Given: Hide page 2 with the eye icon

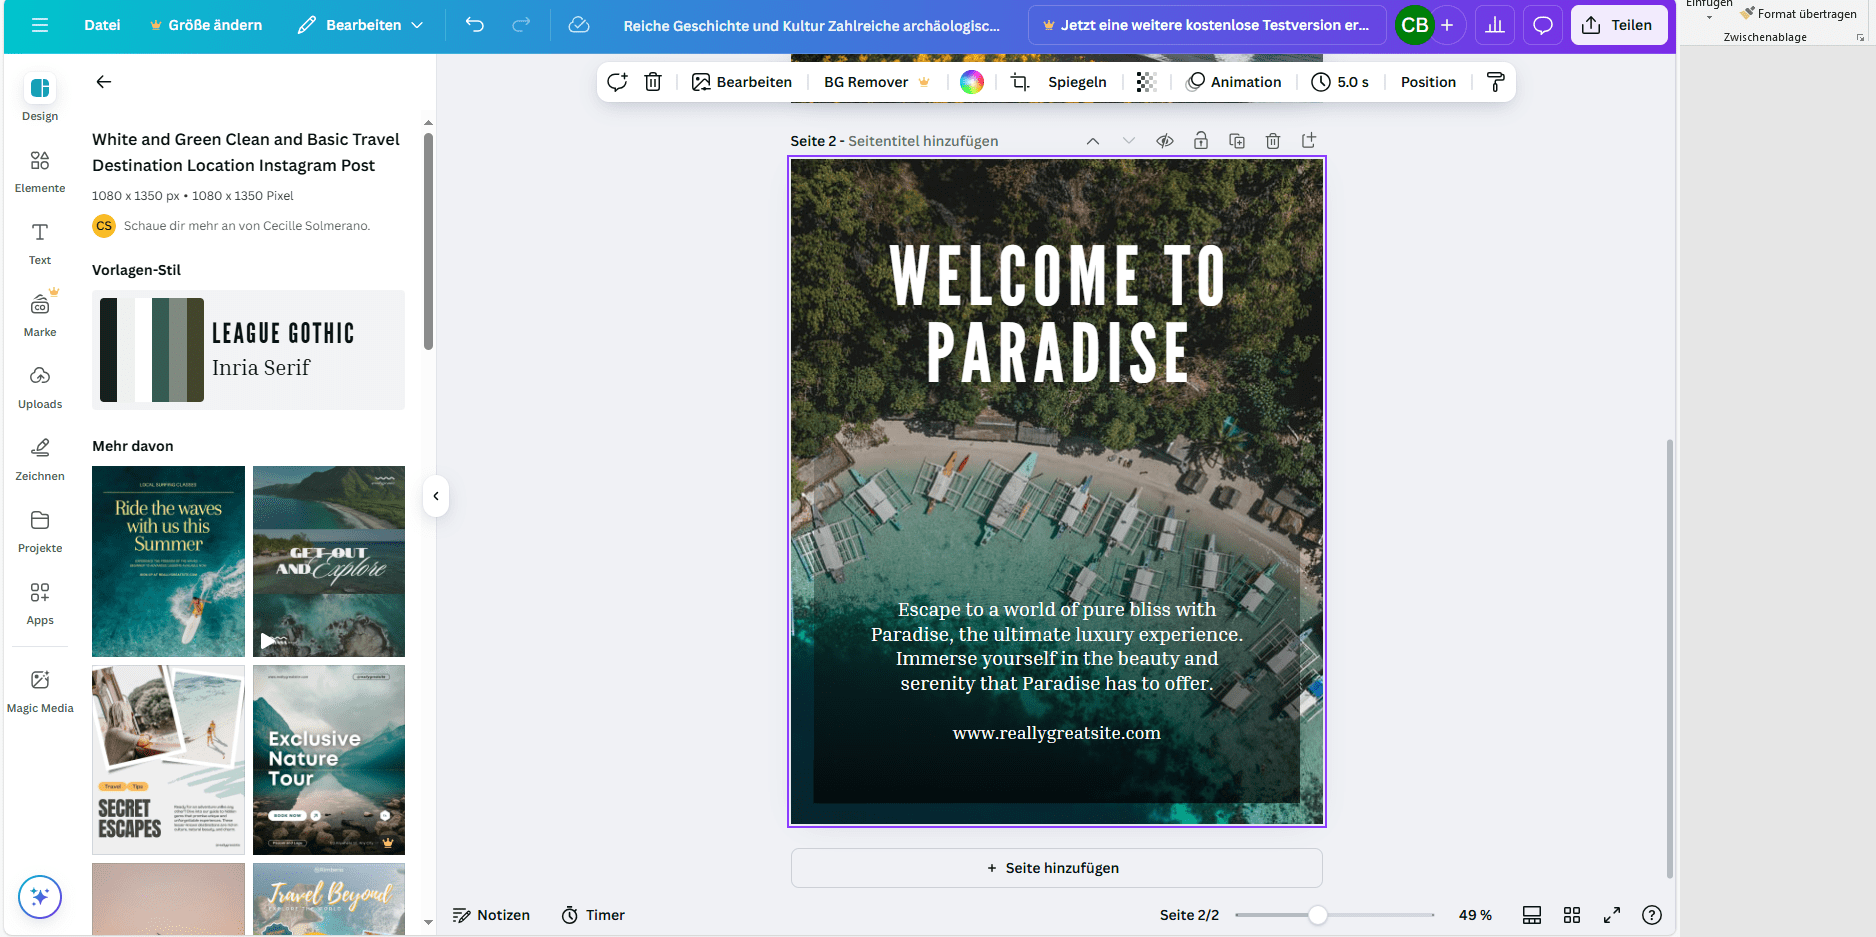Looking at the screenshot, I should (1165, 141).
